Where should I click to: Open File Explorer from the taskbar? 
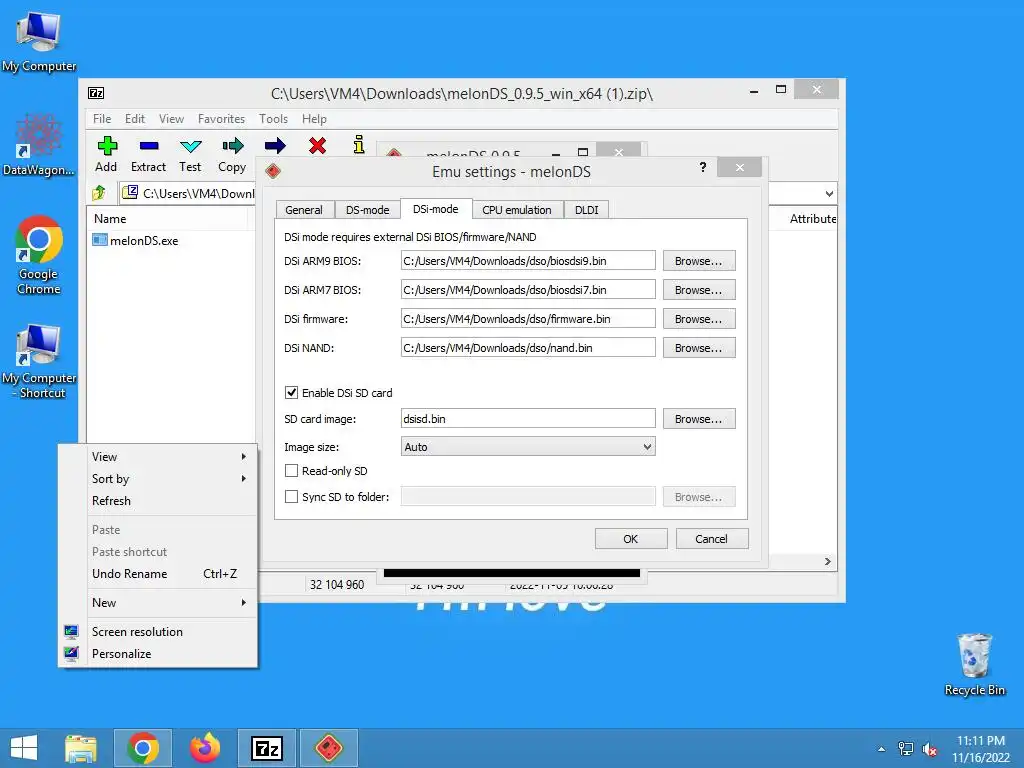pos(81,748)
